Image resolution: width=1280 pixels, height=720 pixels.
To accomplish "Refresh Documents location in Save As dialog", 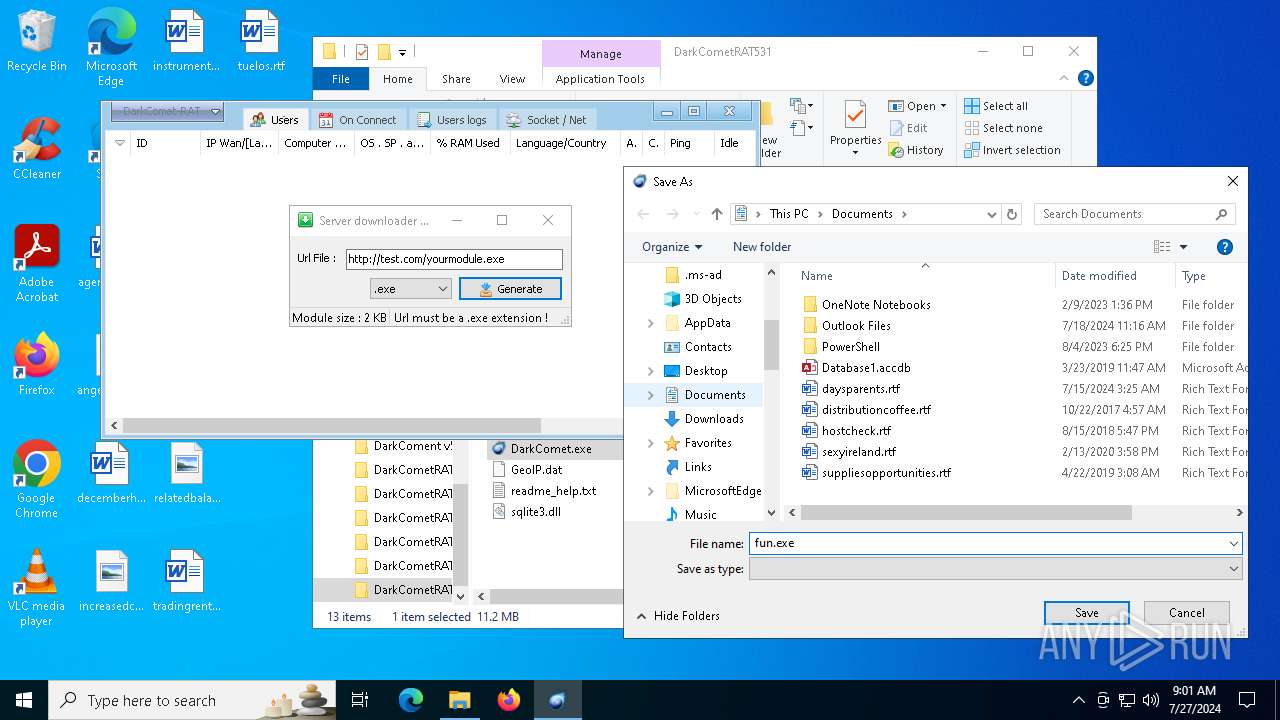I will 1012,214.
